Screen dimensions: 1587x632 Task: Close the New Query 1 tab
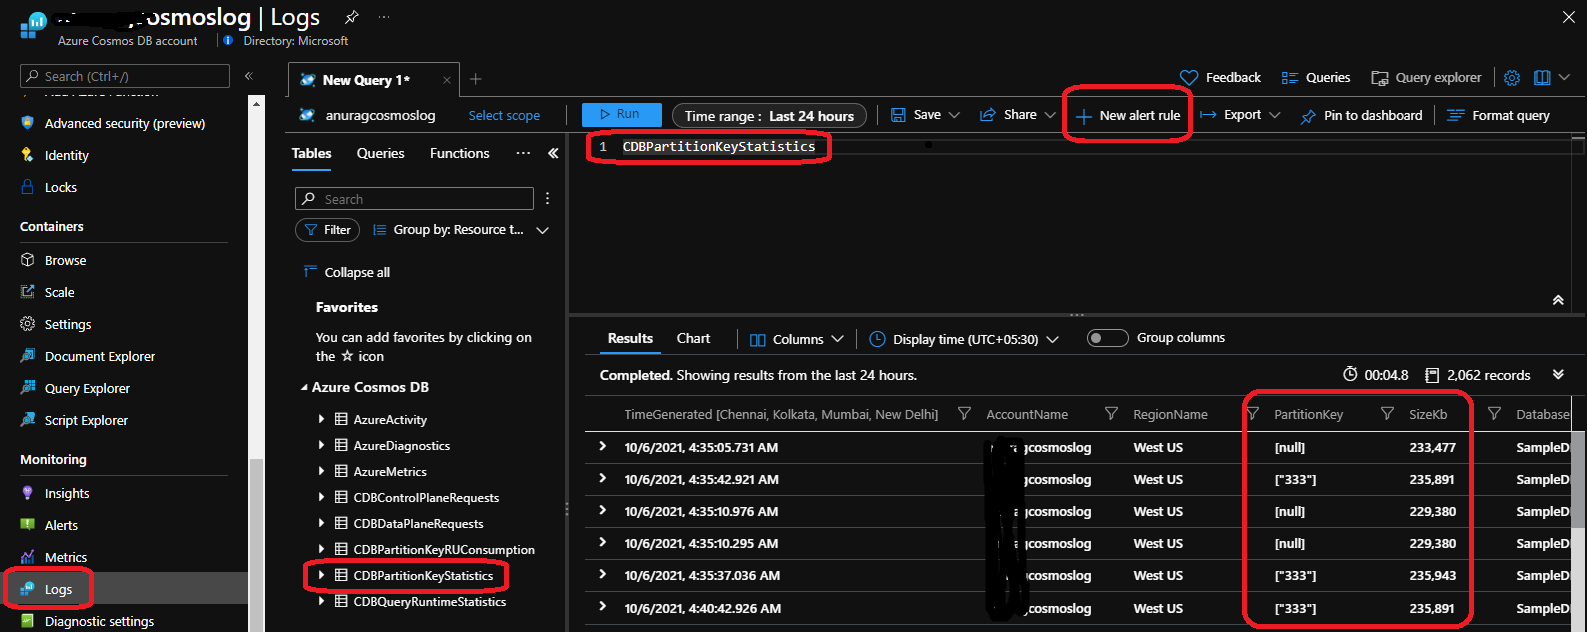point(446,80)
